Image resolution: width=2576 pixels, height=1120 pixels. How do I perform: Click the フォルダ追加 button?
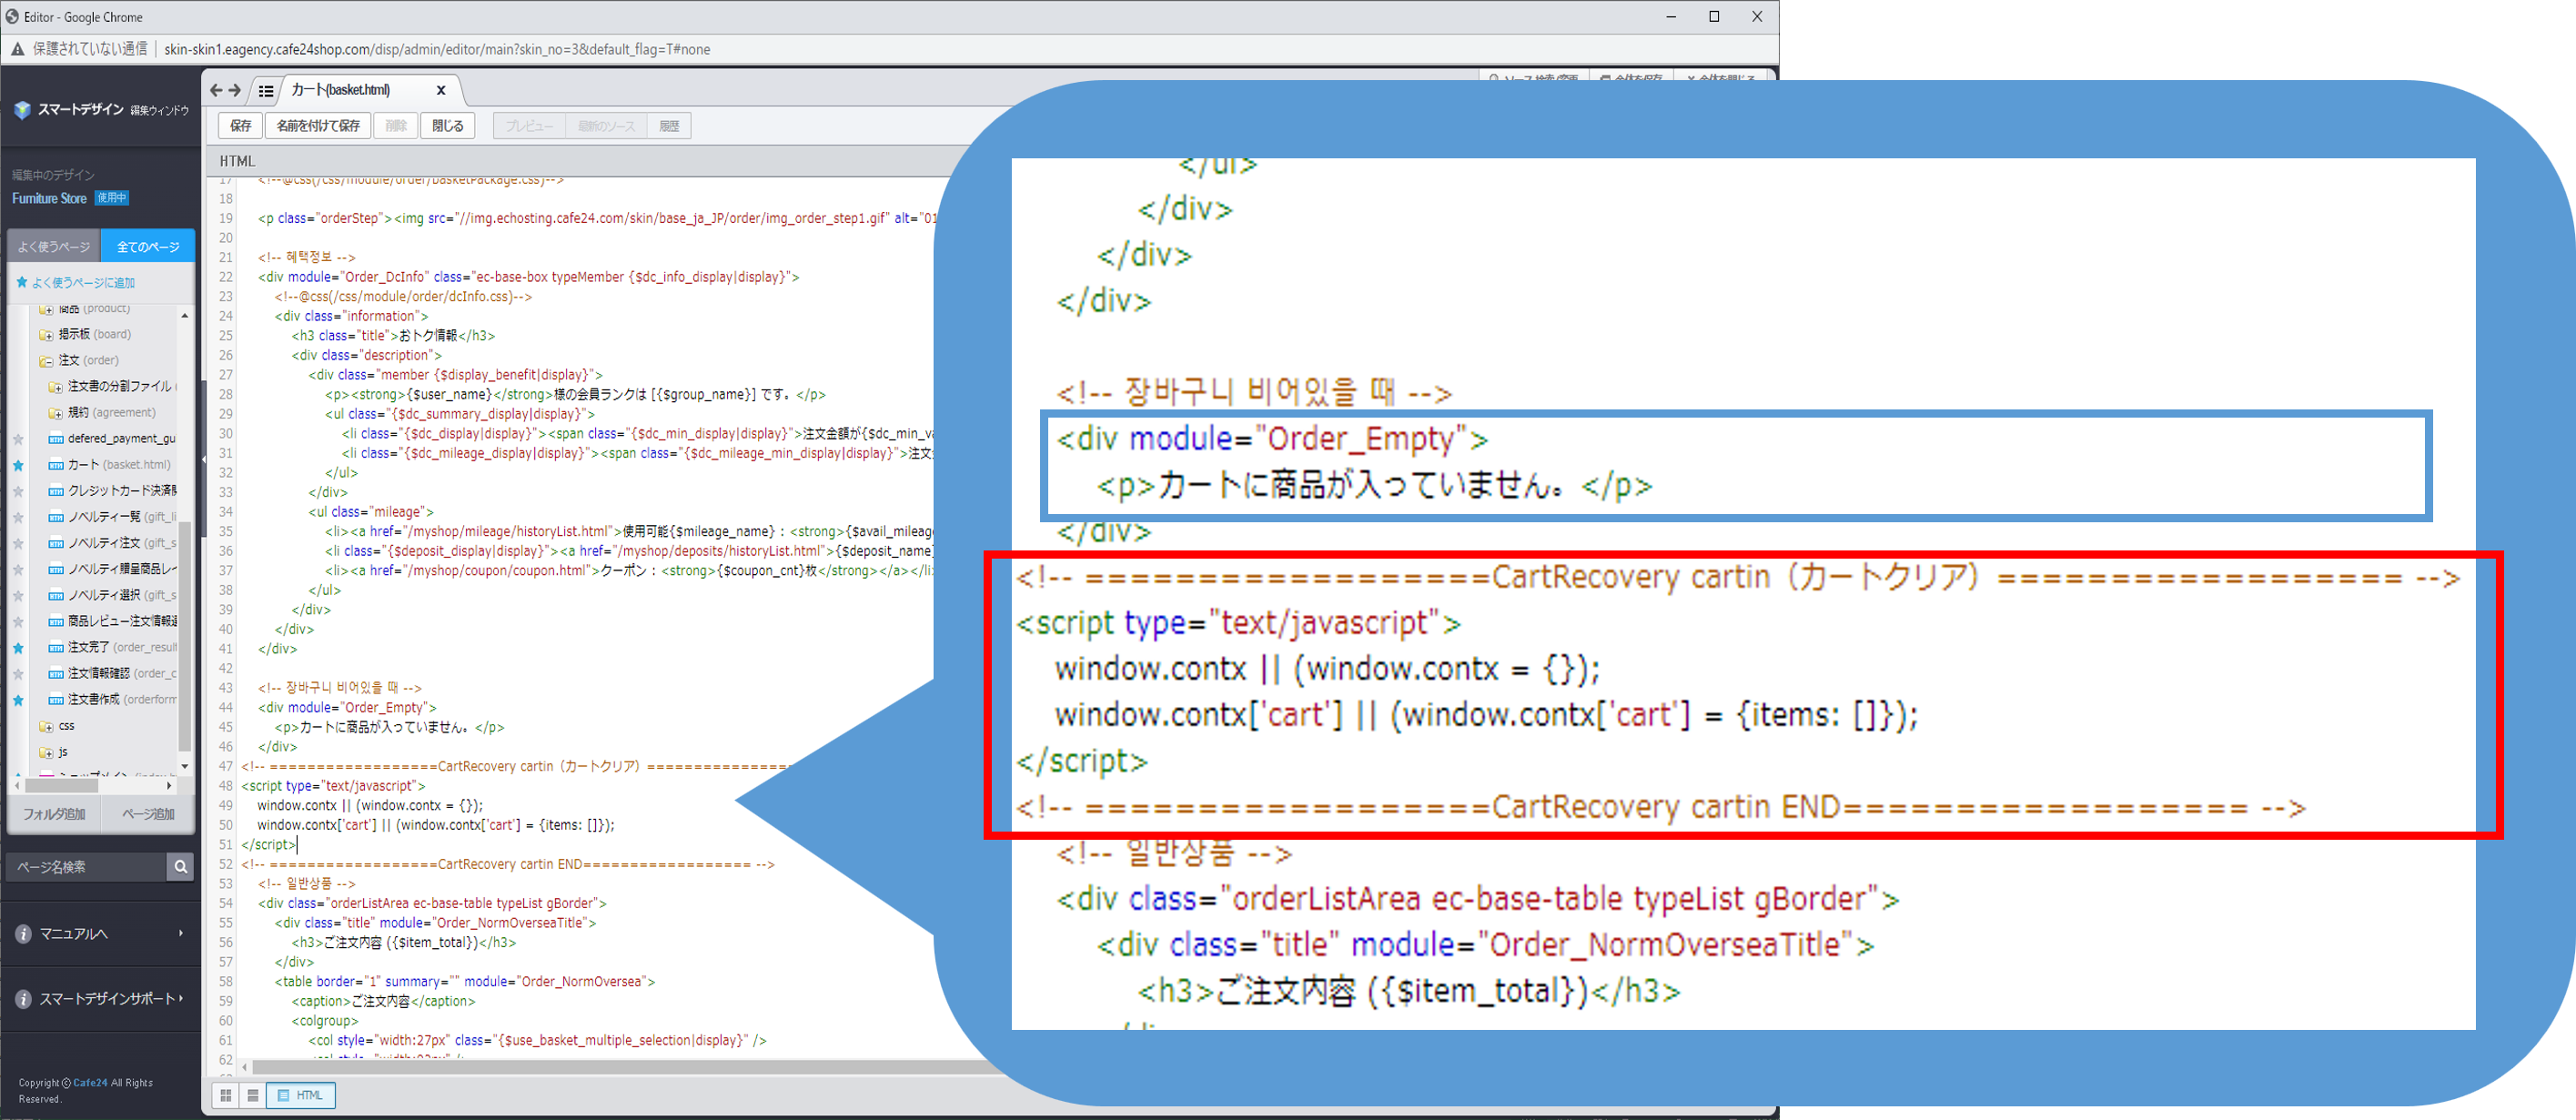54,814
